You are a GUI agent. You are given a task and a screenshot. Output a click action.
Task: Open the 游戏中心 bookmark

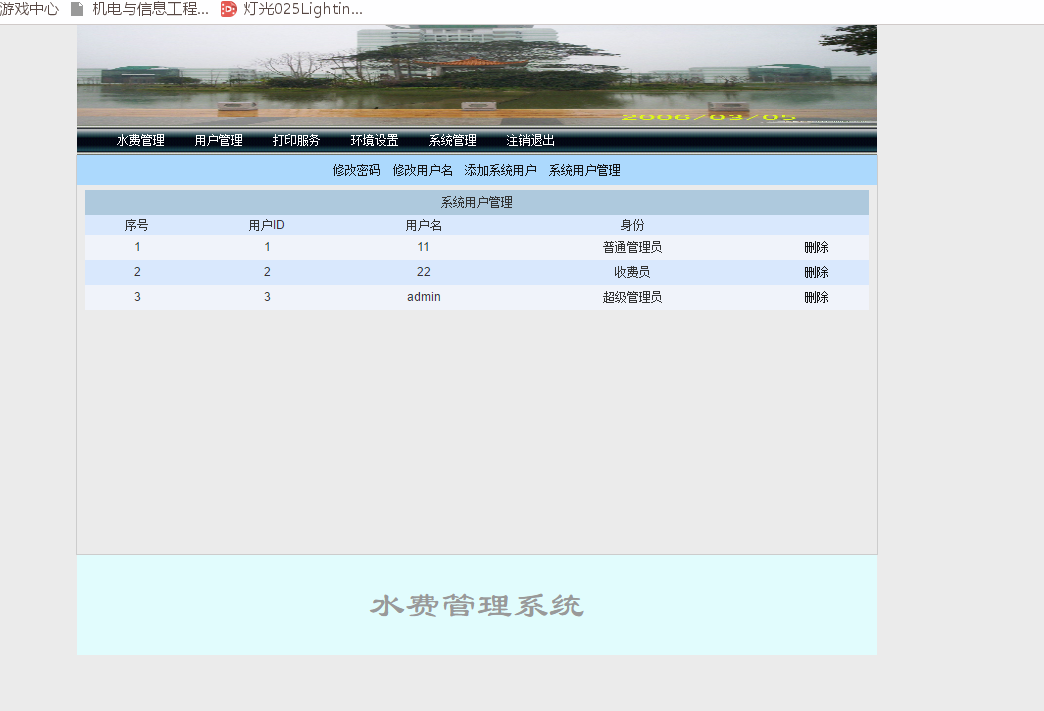29,9
